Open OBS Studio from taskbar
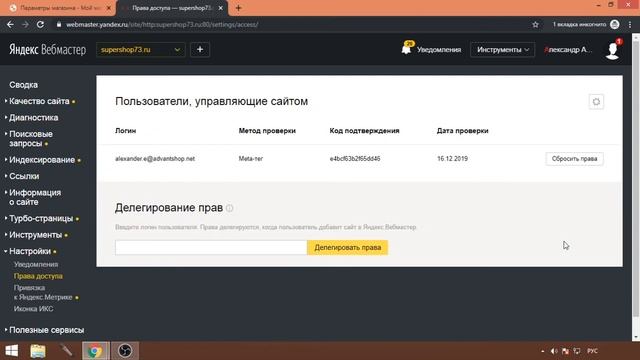 coord(125,351)
